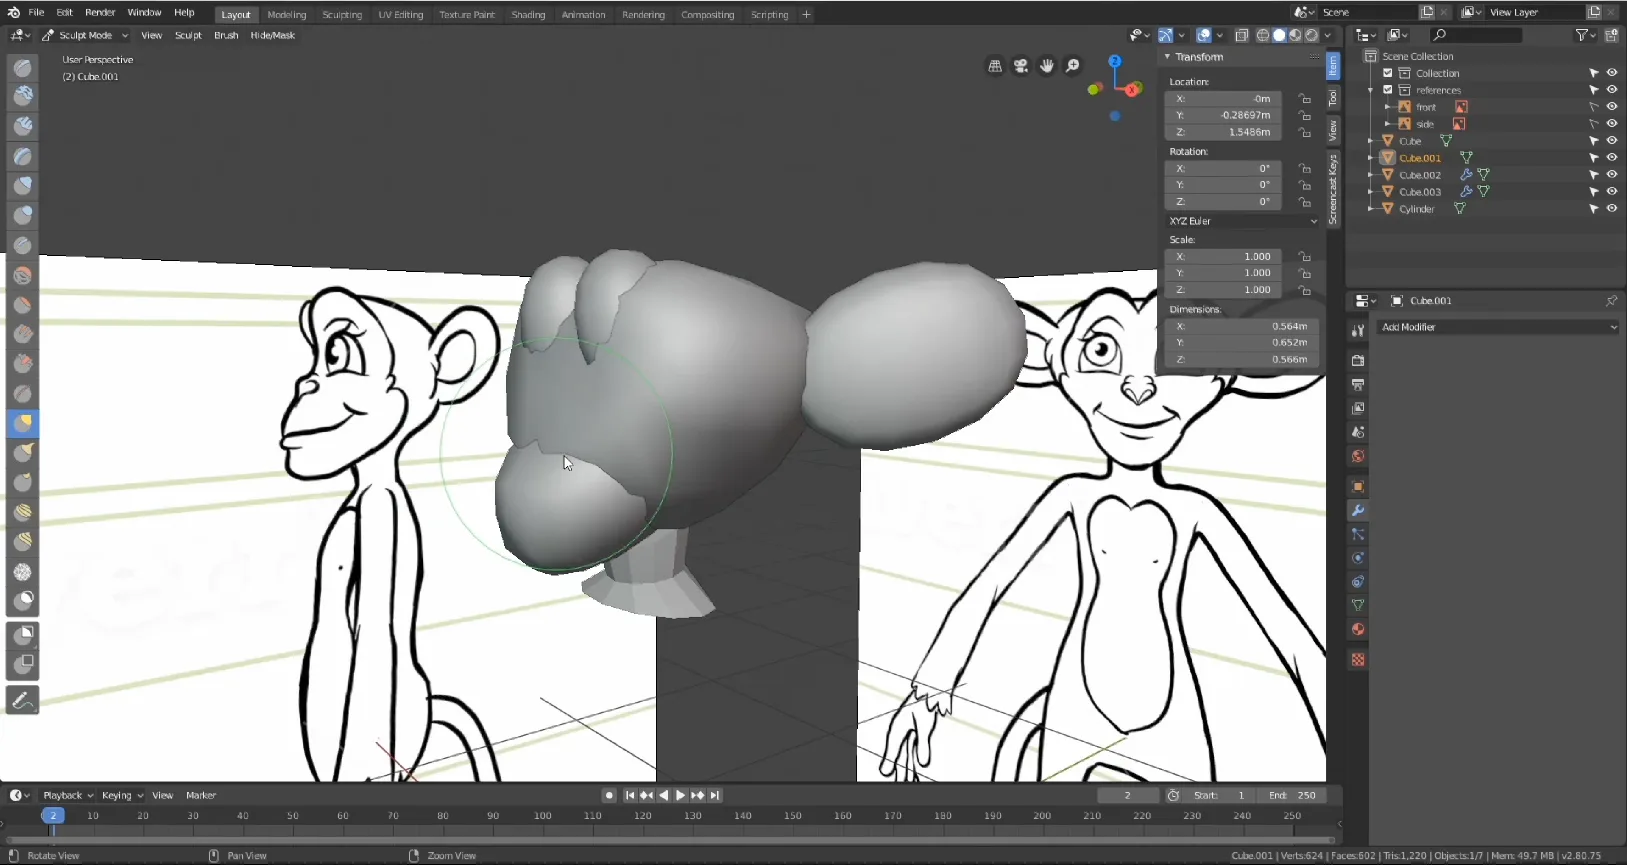This screenshot has width=1627, height=865.
Task: Select the Snake Hook brush
Action: click(23, 452)
